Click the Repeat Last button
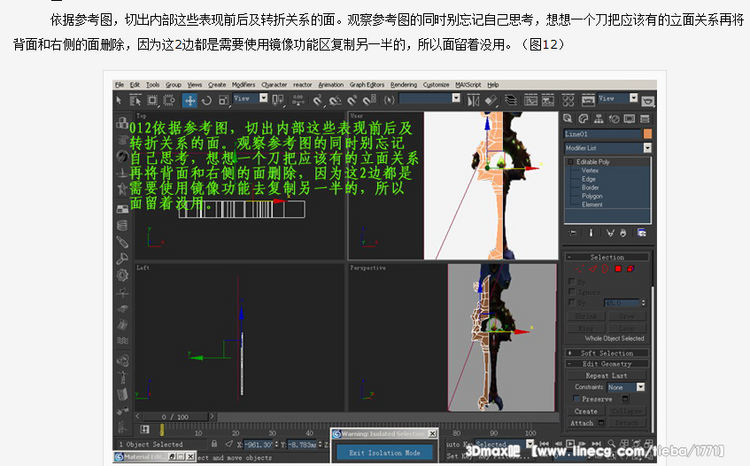This screenshot has height=466, width=750. pyautogui.click(x=607, y=376)
